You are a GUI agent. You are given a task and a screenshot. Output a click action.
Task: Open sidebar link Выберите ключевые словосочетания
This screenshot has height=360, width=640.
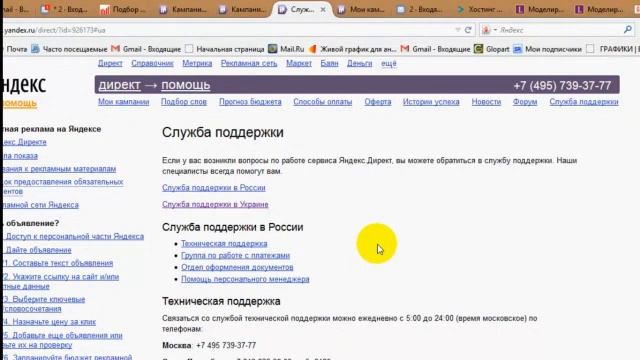(44, 304)
